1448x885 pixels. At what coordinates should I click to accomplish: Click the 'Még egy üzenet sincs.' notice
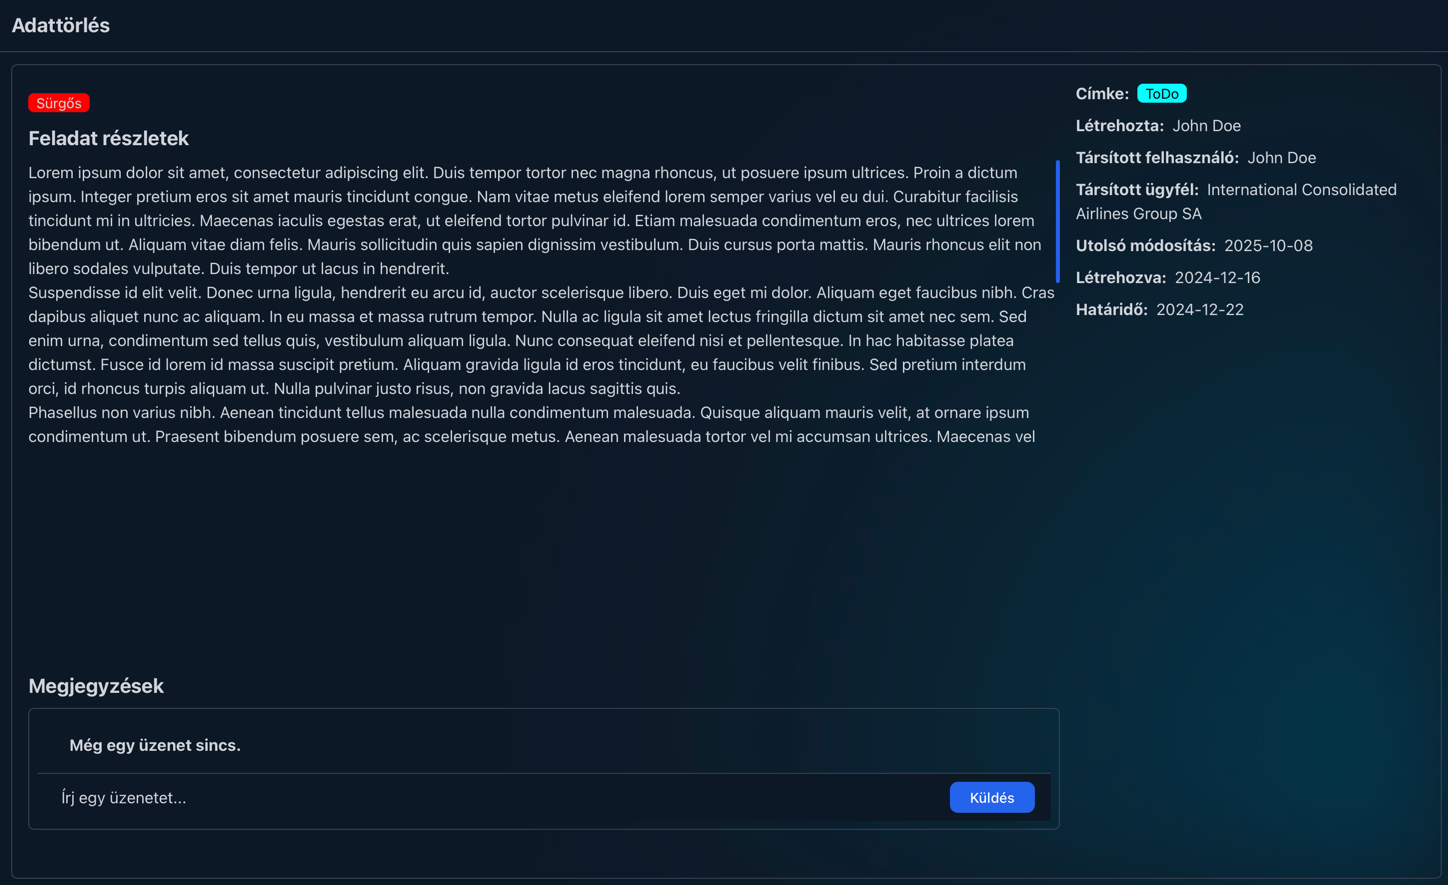(155, 745)
